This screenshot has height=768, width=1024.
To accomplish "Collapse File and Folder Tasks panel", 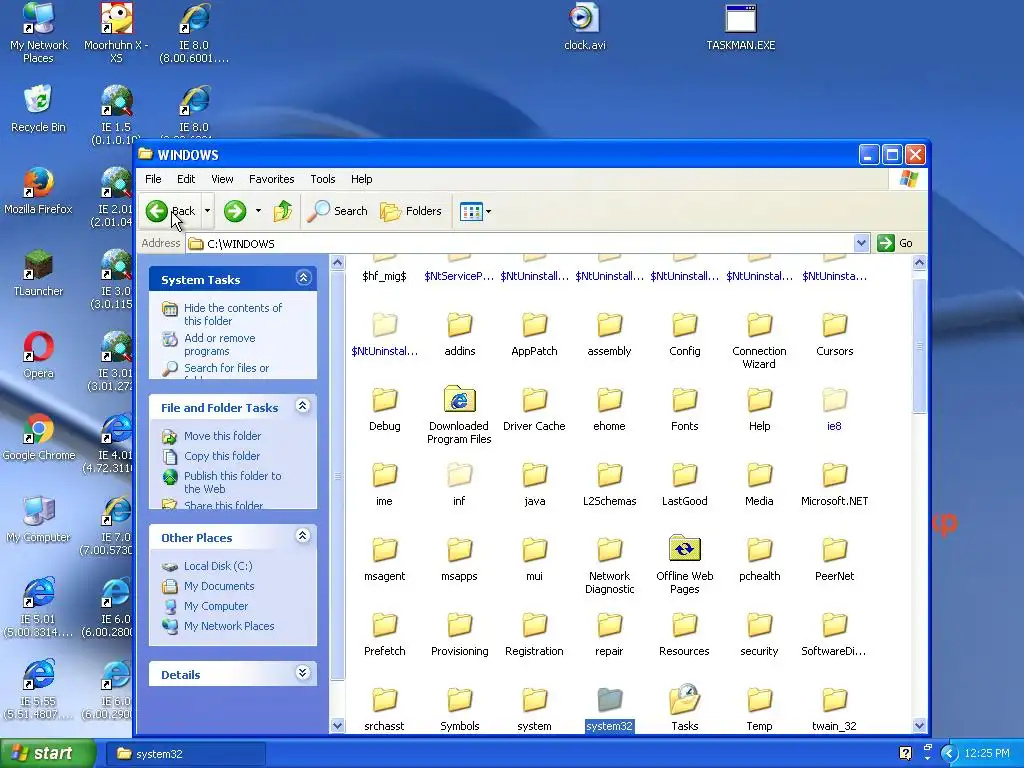I will (x=303, y=406).
